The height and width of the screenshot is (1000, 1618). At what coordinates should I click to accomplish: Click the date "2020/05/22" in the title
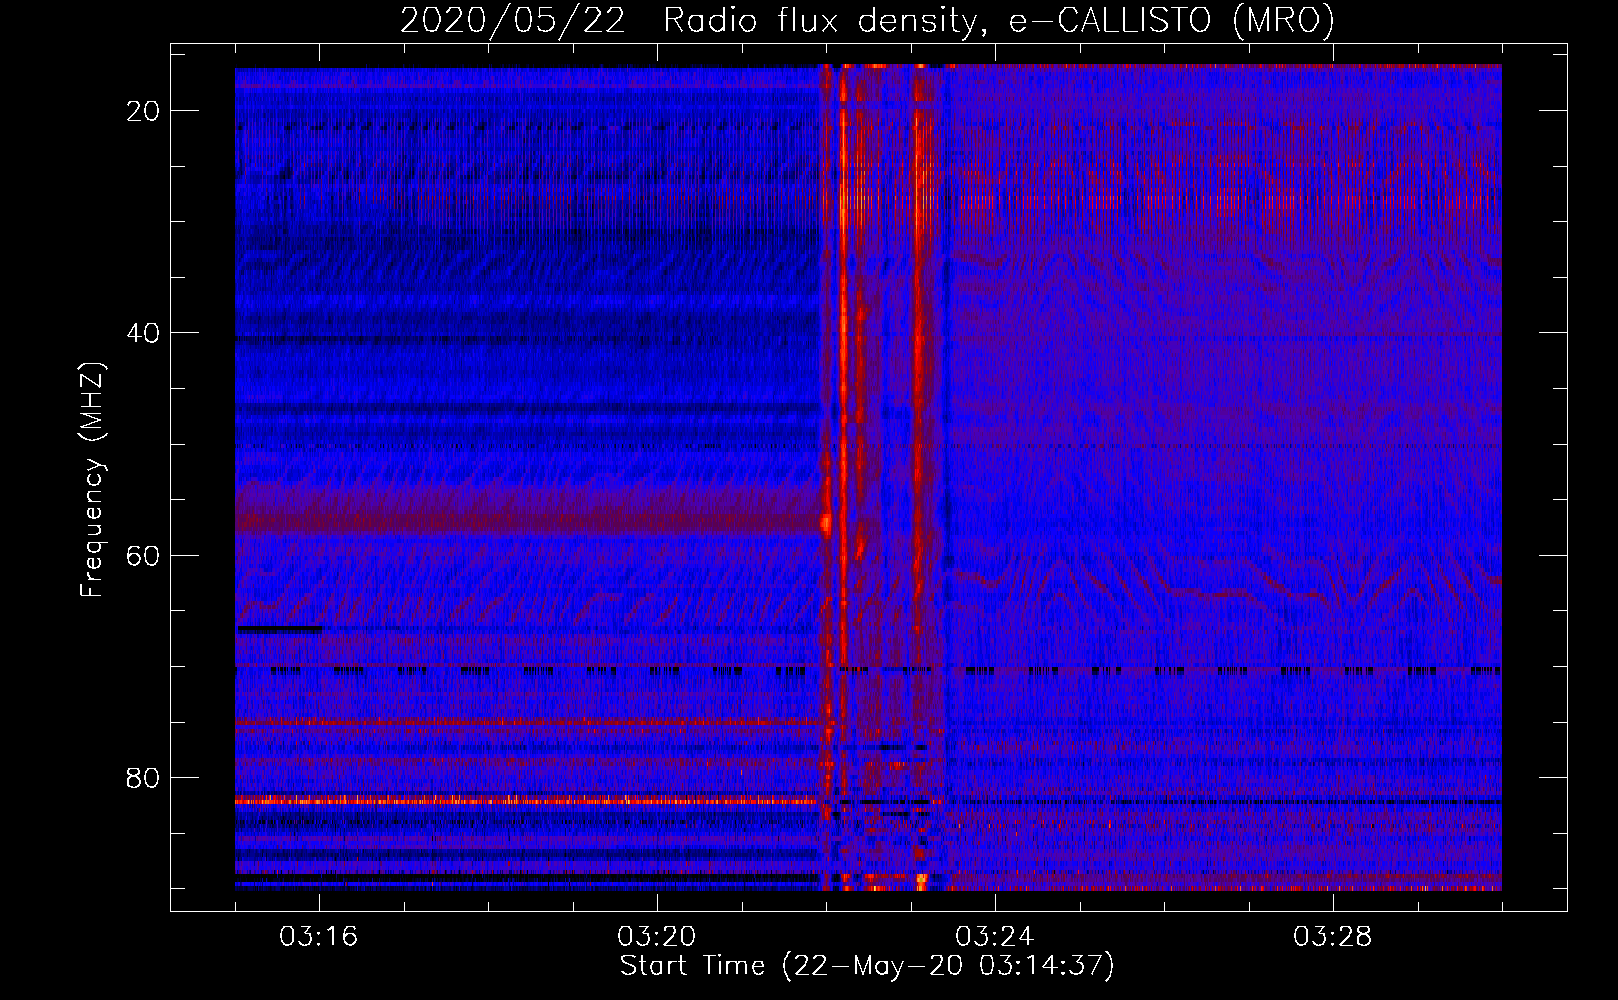pyautogui.click(x=512, y=21)
